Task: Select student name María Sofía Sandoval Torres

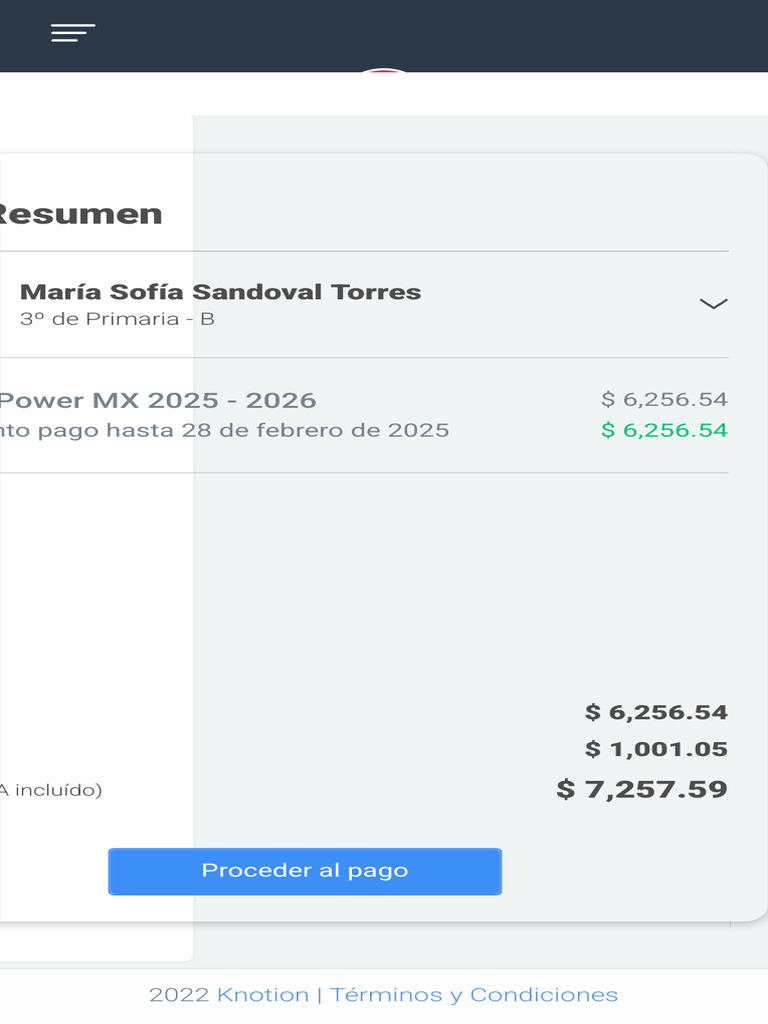Action: [220, 292]
